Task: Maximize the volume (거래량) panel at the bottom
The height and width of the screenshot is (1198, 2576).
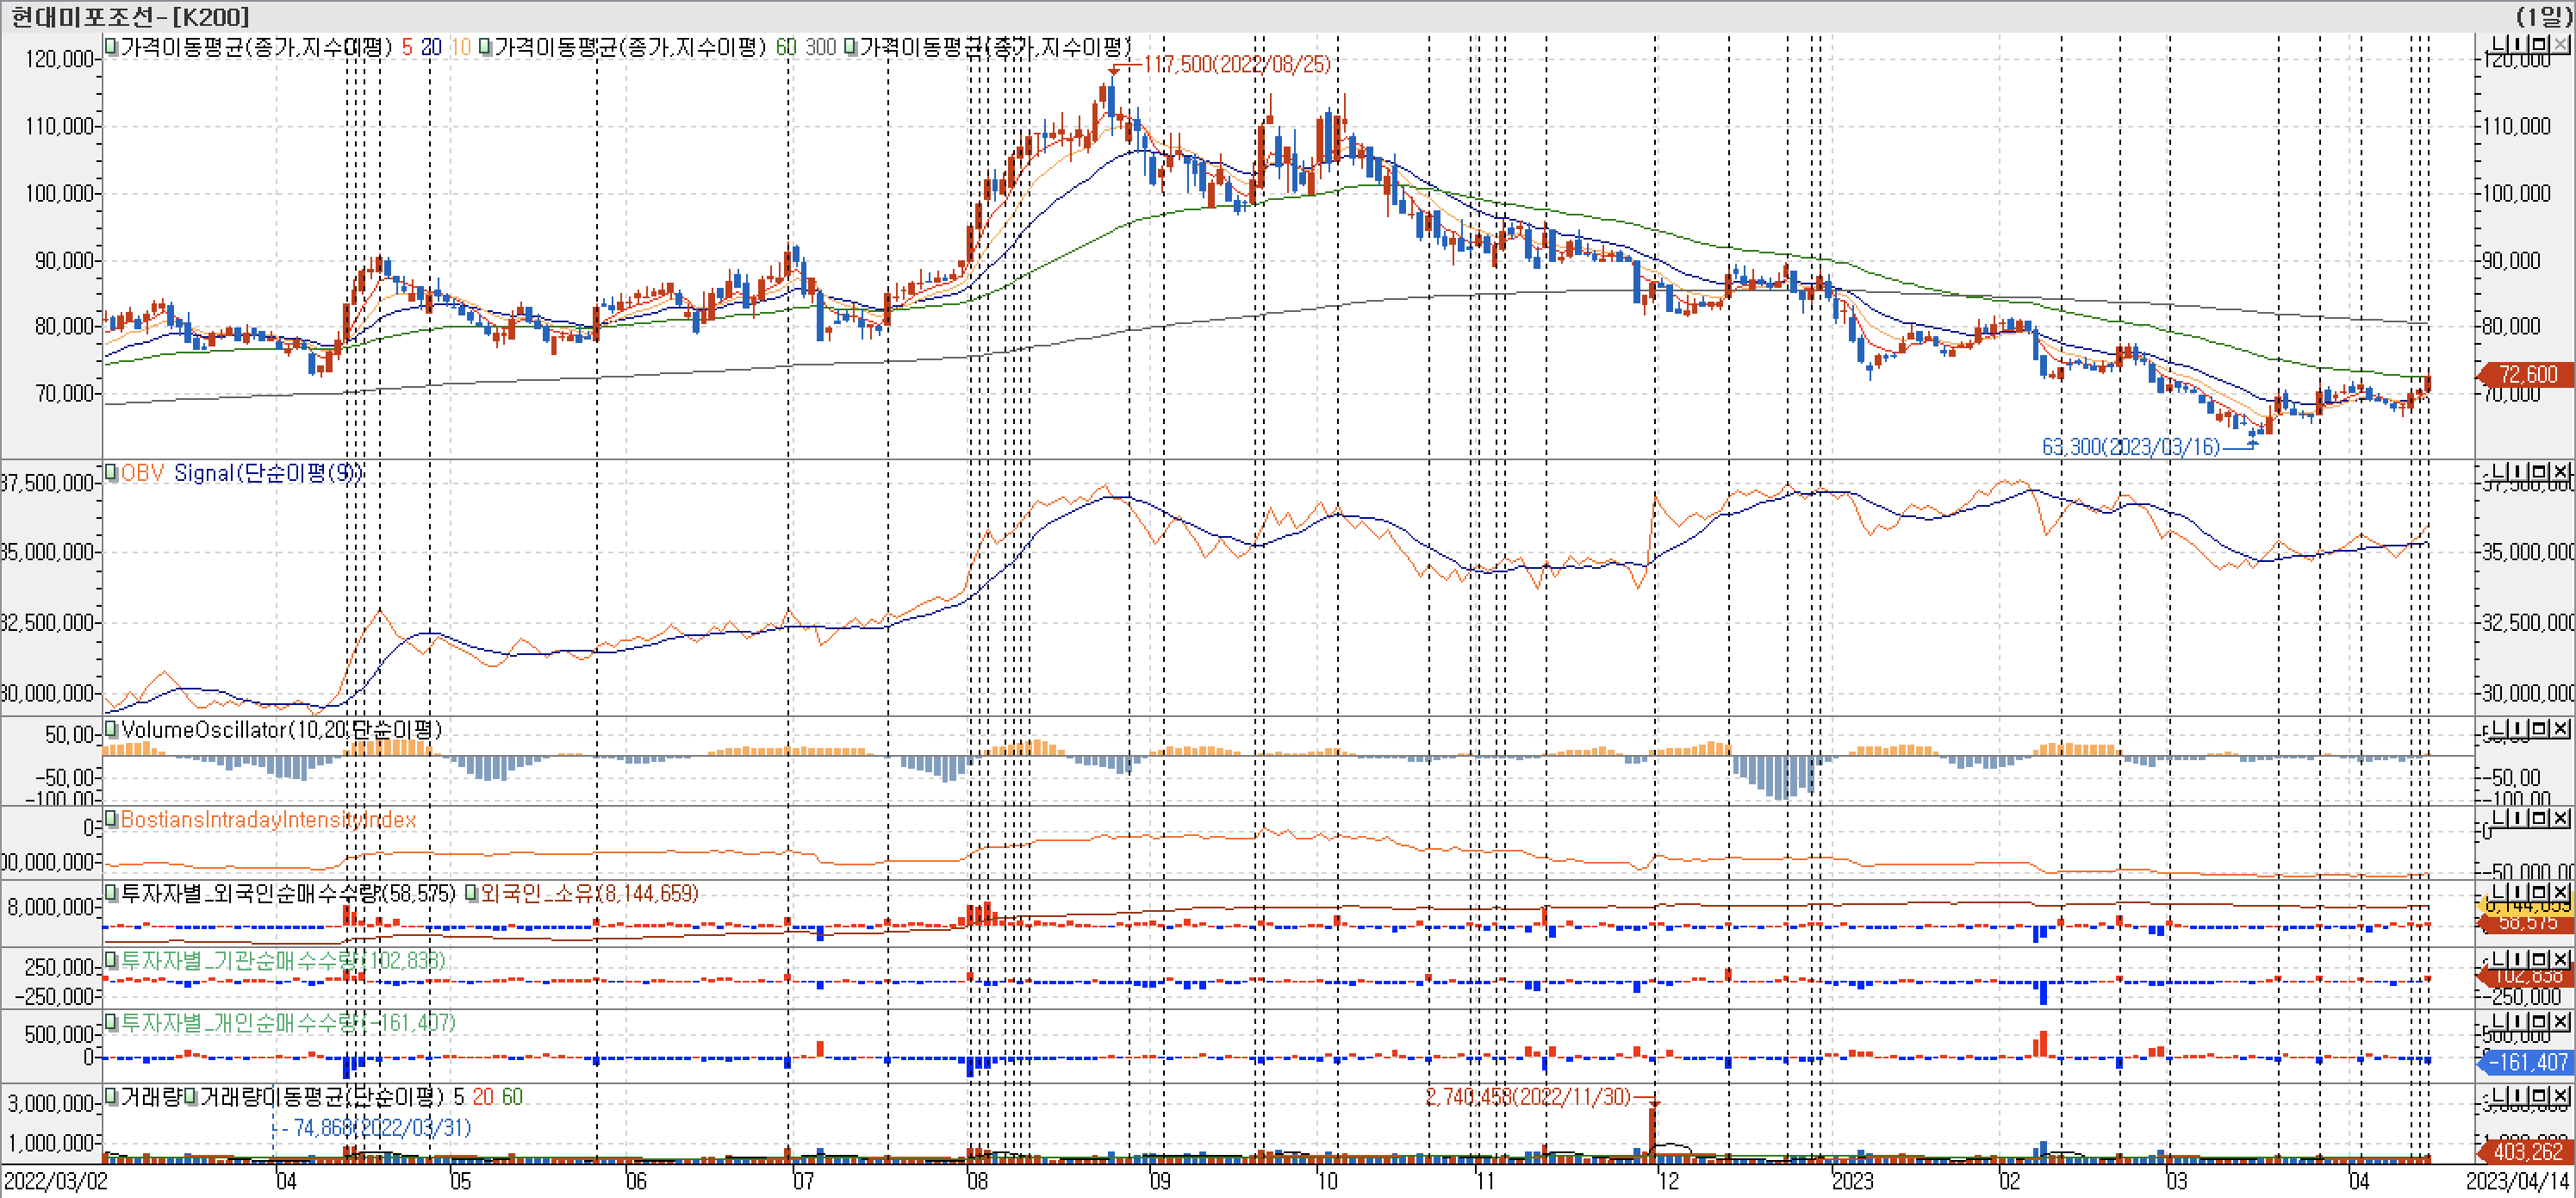Action: [2537, 1096]
